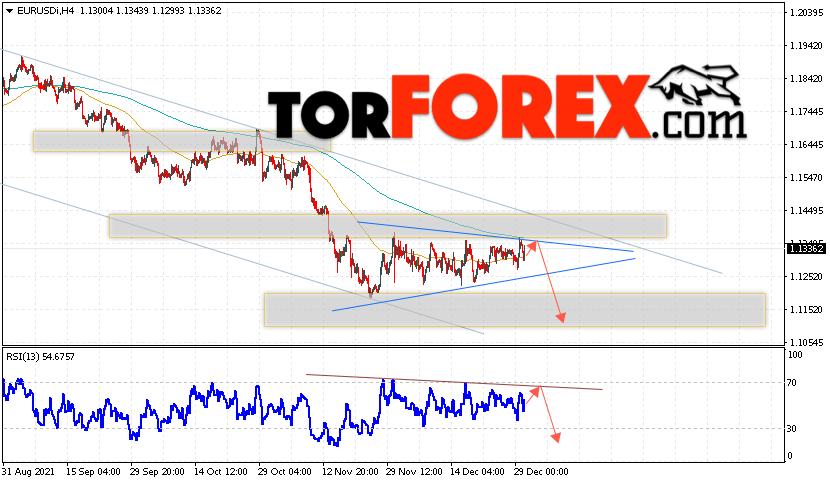The image size is (830, 483).
Task: Select the EURUSDi,H4 symbol label
Action: click(x=46, y=11)
